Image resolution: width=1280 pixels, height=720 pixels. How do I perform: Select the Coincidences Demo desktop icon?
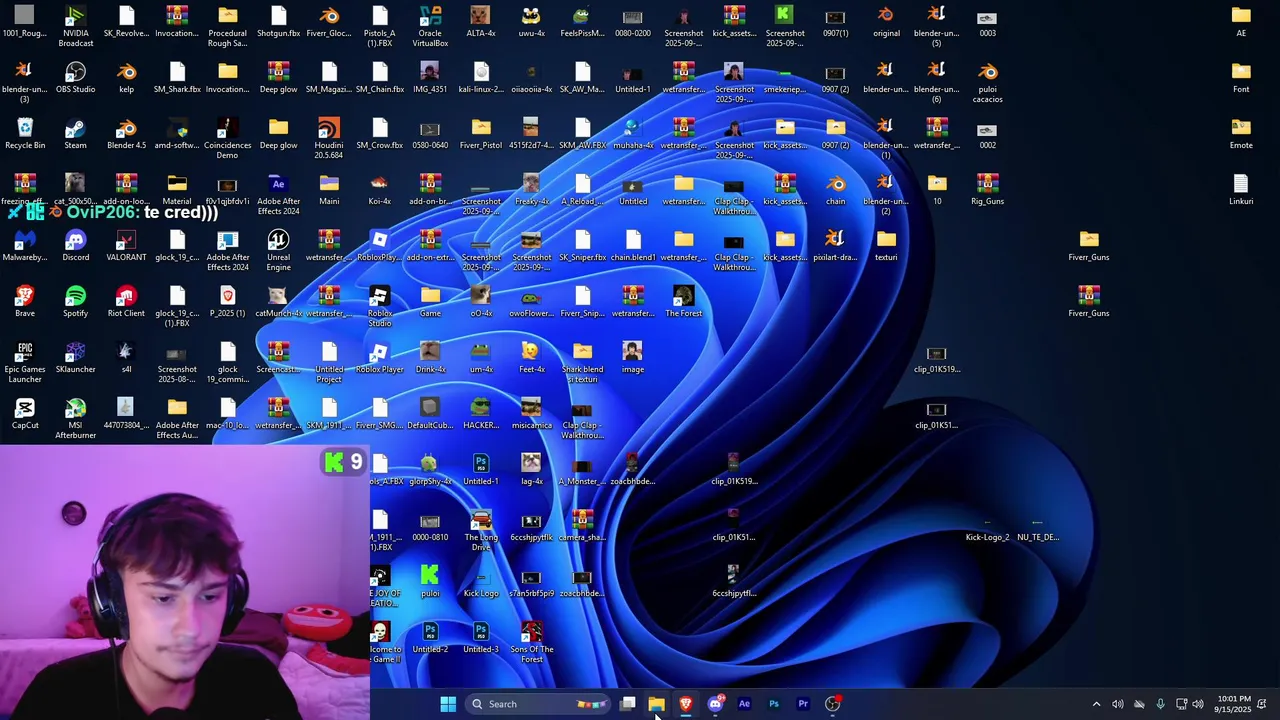pos(227,138)
